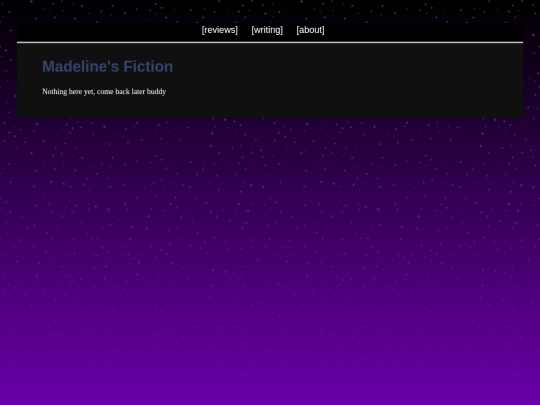Select the "Nothing here yet, come back later buddy" text
The width and height of the screenshot is (540, 405).
point(104,92)
